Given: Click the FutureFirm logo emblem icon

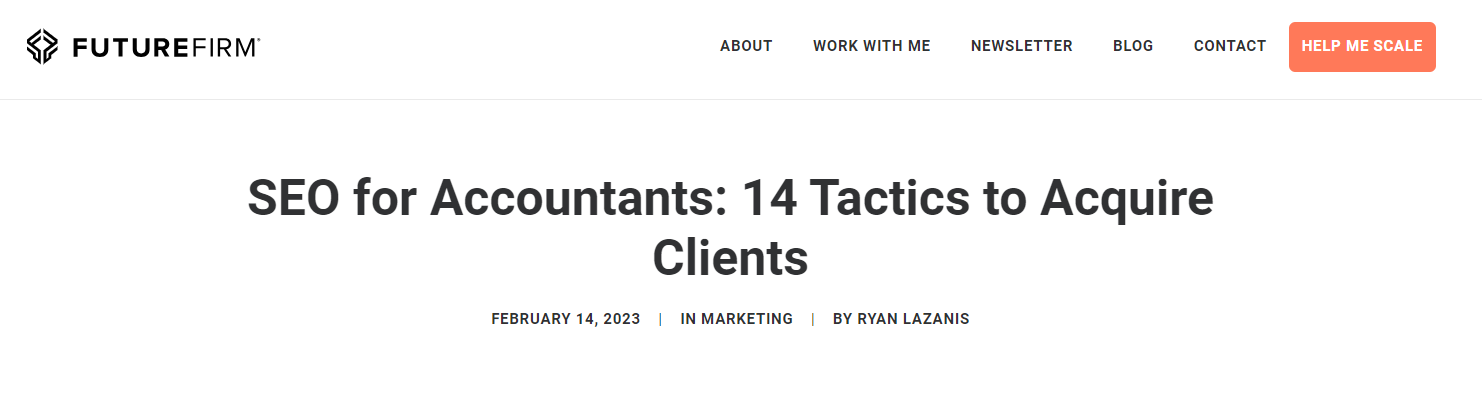Looking at the screenshot, I should coord(44,47).
